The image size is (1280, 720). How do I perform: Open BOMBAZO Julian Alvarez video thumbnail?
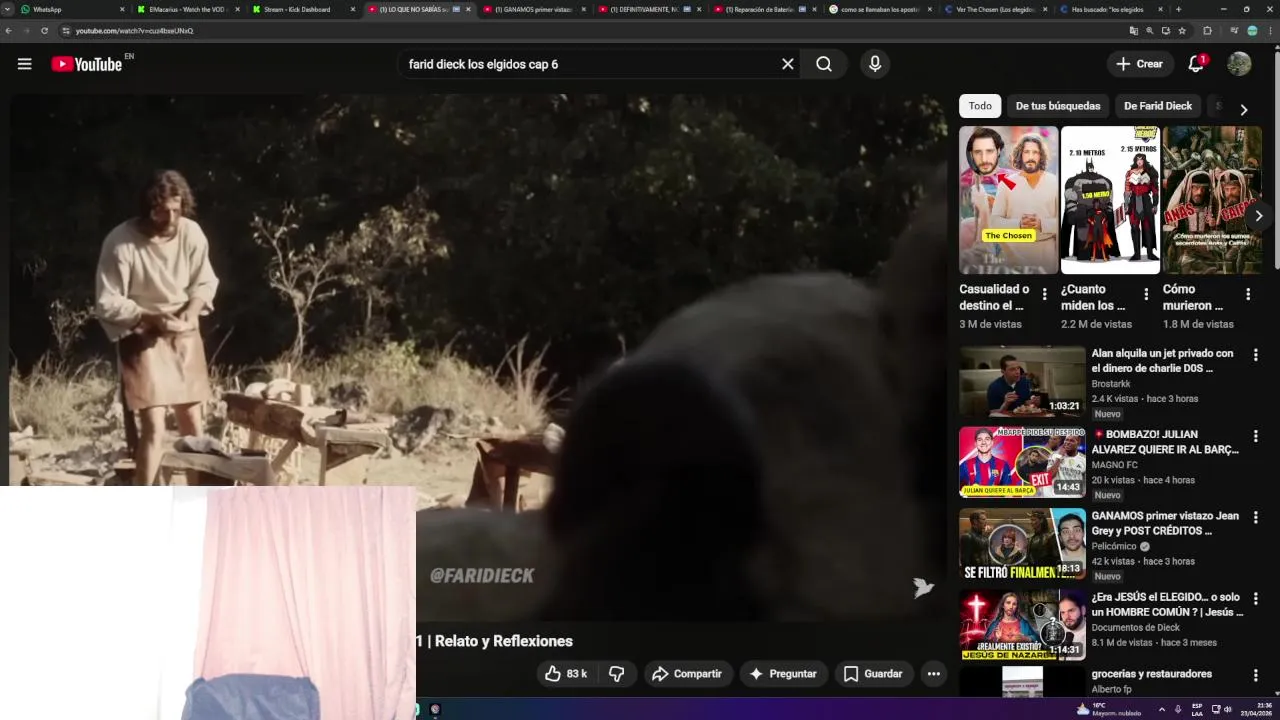(1022, 462)
